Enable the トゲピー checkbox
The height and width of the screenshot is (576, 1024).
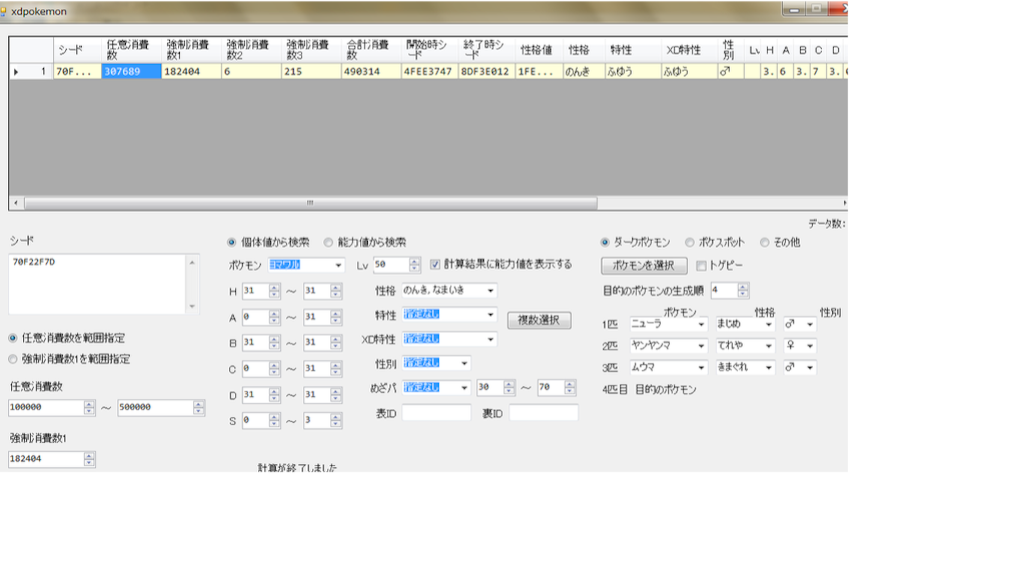click(701, 266)
